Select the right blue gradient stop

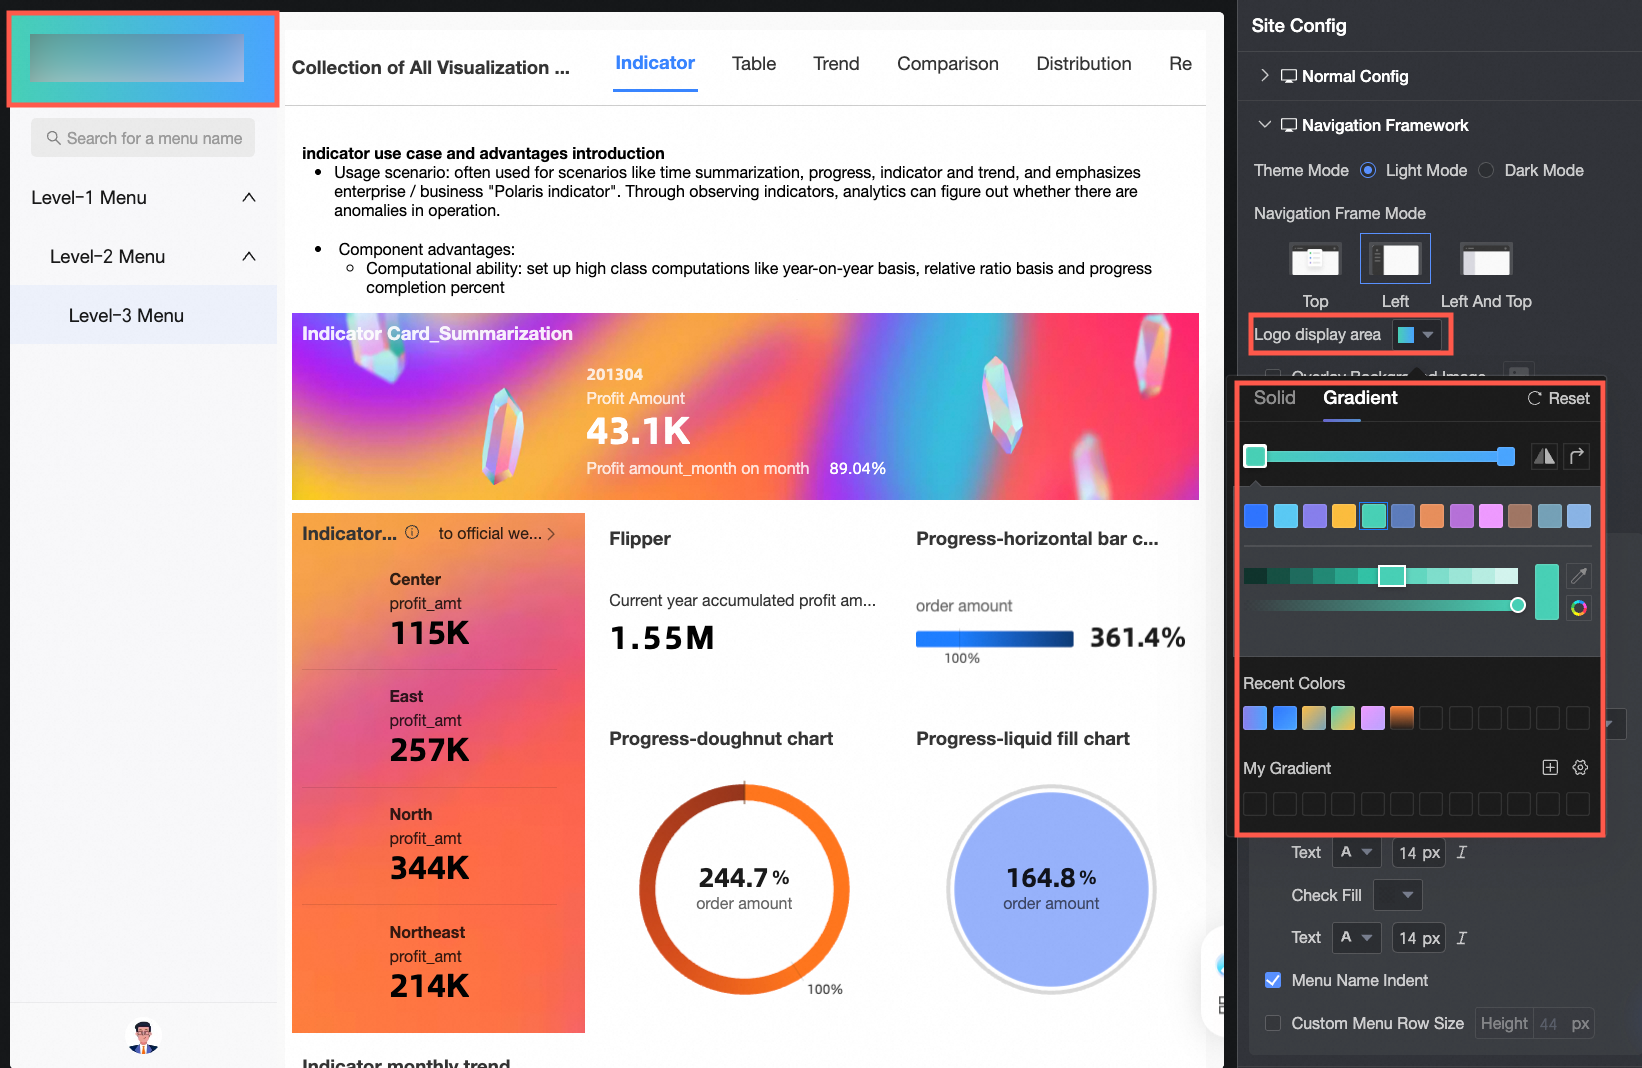(x=1506, y=456)
